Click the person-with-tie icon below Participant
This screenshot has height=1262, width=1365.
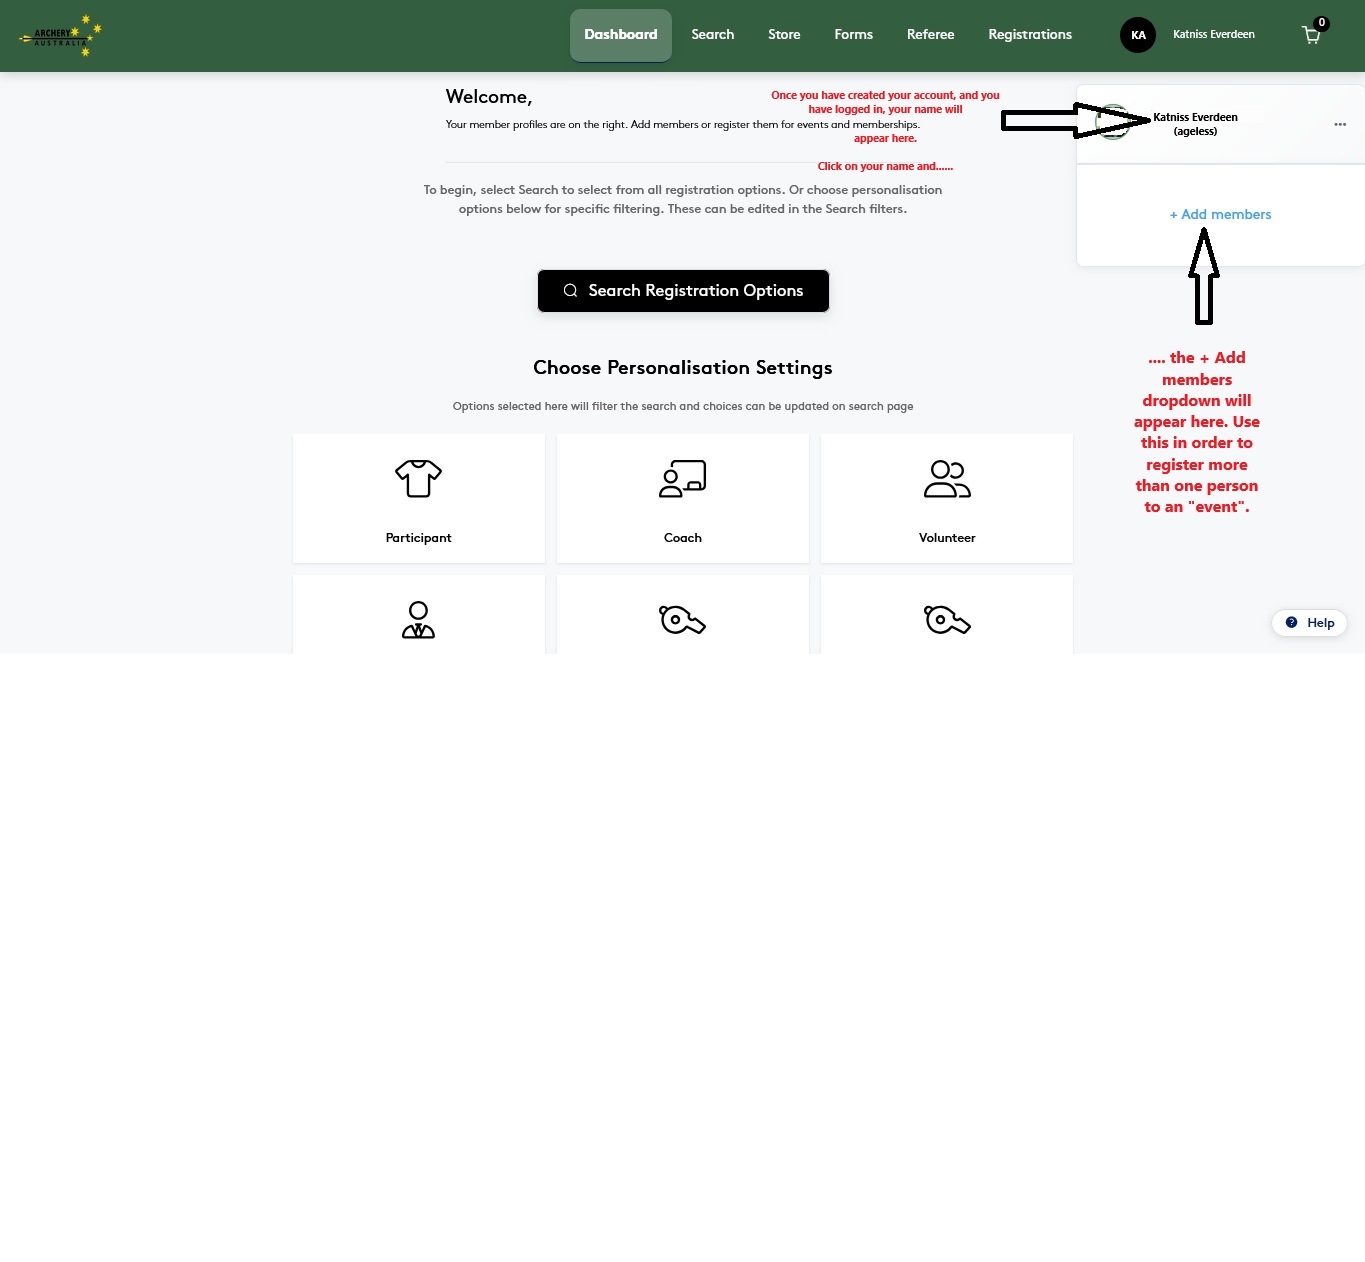(418, 619)
